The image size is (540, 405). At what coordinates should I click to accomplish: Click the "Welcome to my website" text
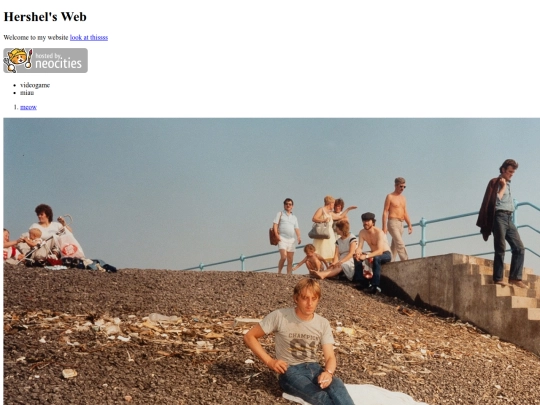(36, 38)
